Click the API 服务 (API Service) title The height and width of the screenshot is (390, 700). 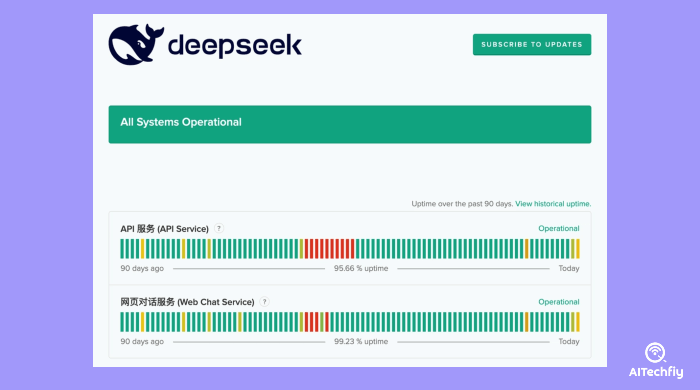pyautogui.click(x=164, y=229)
